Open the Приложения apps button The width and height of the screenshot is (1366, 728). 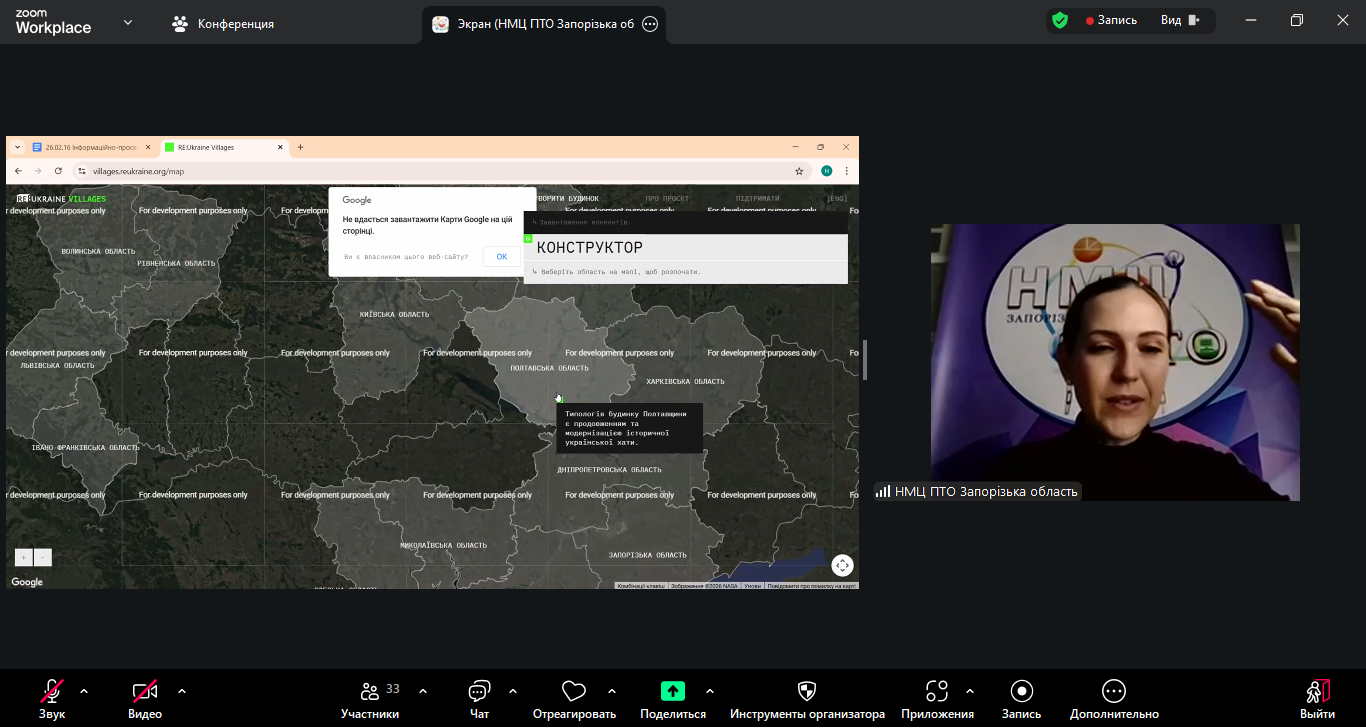point(937,699)
